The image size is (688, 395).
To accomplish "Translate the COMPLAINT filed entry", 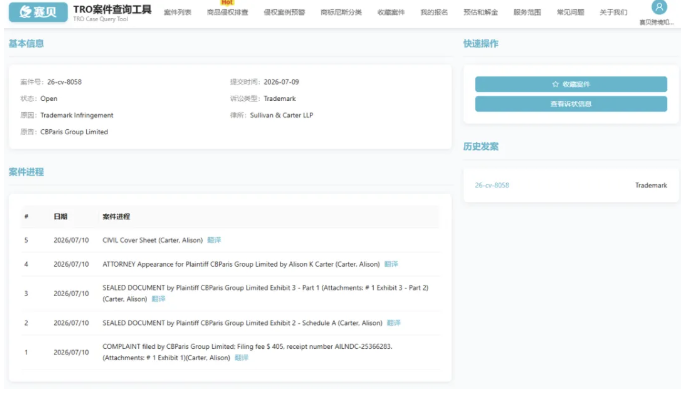I will [241, 358].
